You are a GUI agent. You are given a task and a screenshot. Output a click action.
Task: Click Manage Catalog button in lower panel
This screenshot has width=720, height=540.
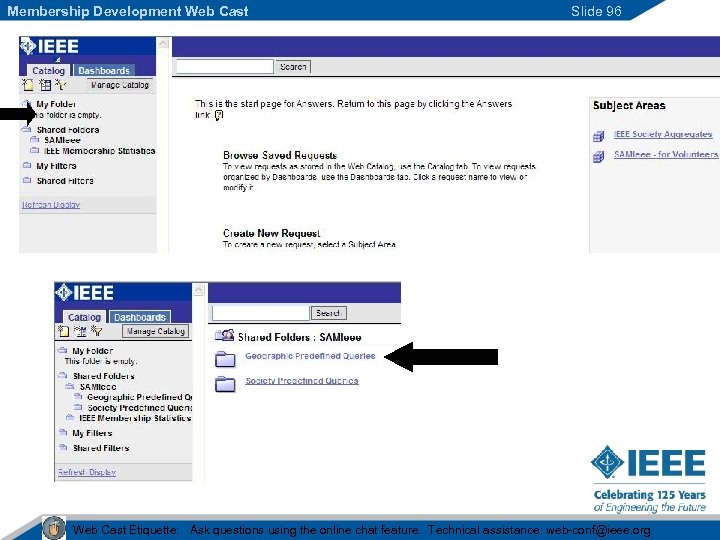156,331
